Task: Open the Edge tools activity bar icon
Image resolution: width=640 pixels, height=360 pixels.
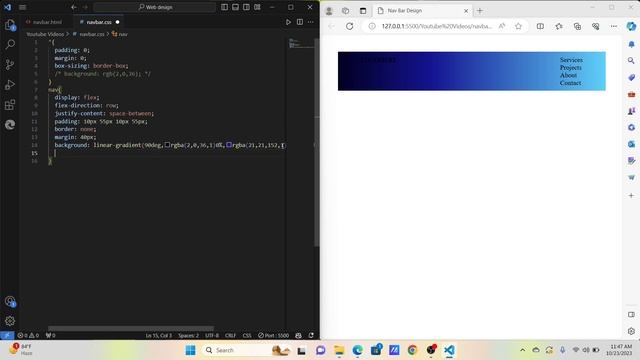Action: [10, 124]
